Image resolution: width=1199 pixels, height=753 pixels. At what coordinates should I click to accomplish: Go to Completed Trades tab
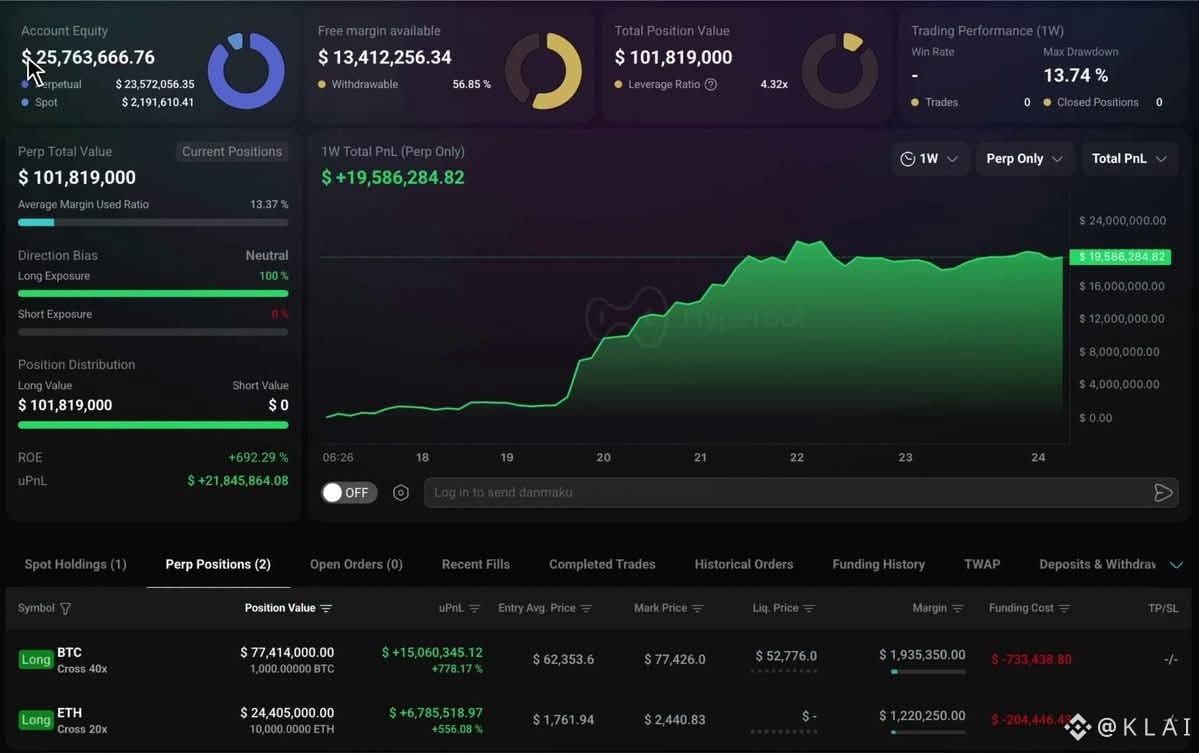[x=602, y=564]
